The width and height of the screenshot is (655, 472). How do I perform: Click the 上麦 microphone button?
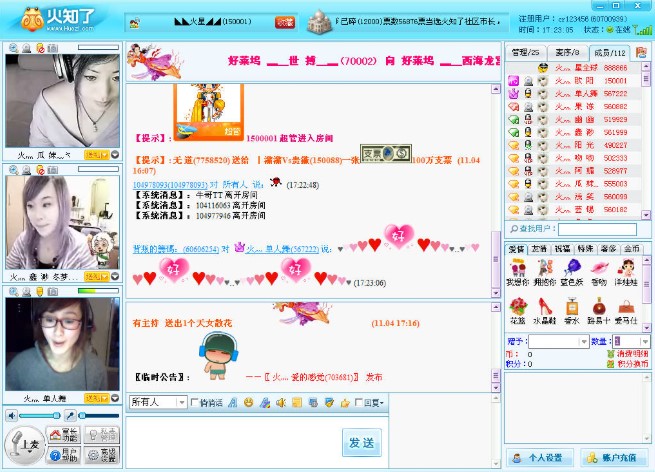[x=25, y=445]
